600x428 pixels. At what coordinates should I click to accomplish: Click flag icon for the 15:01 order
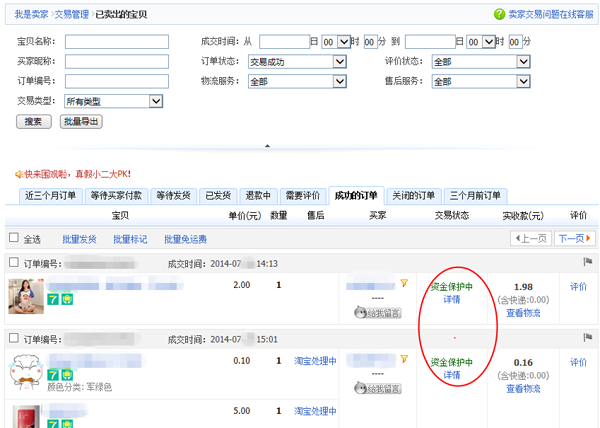[588, 337]
